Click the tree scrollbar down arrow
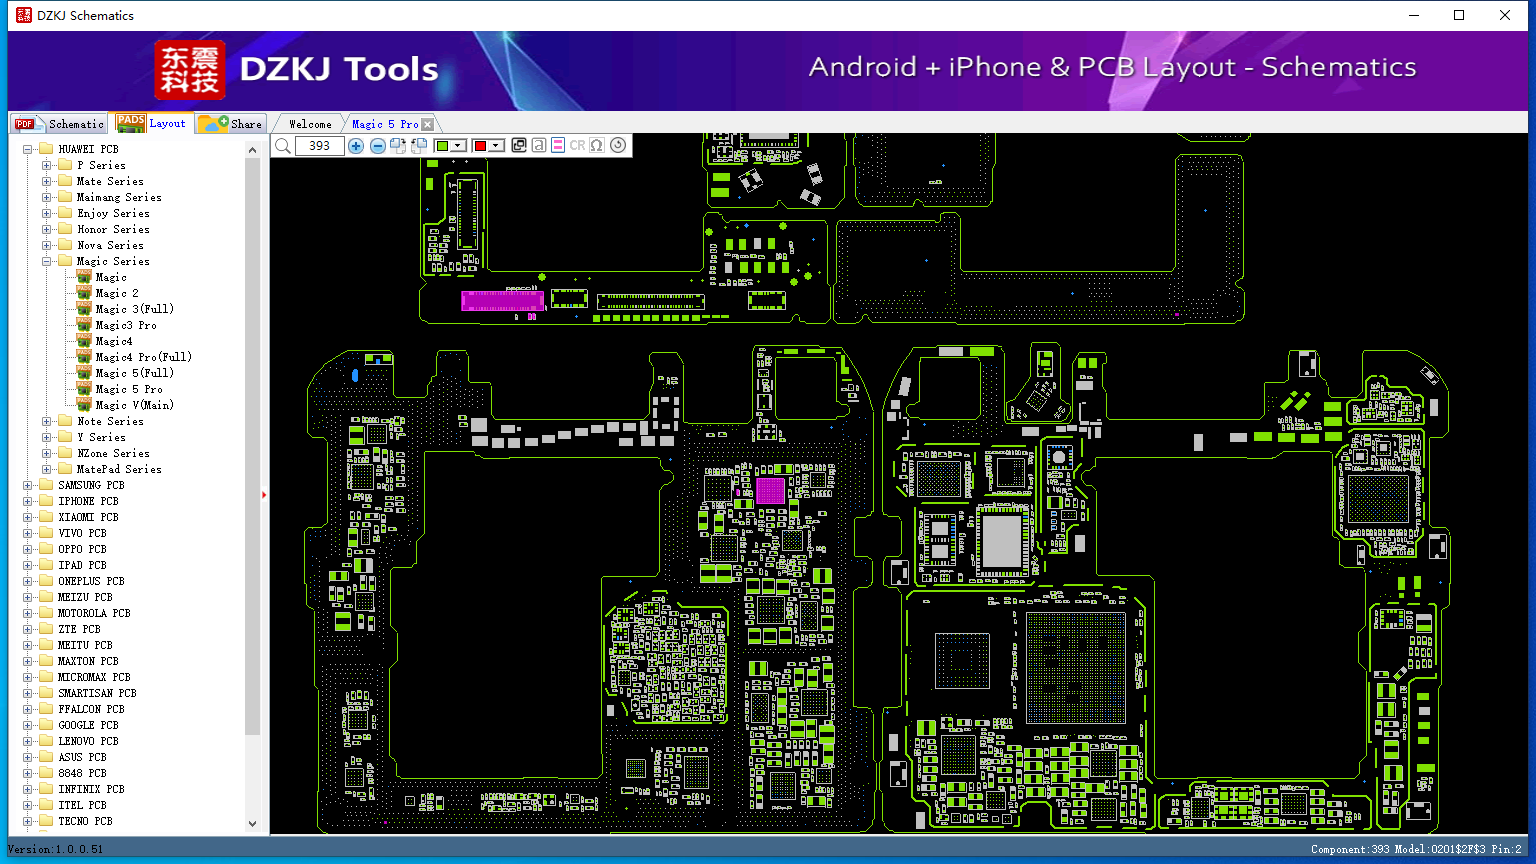This screenshot has height=864, width=1536. click(253, 824)
